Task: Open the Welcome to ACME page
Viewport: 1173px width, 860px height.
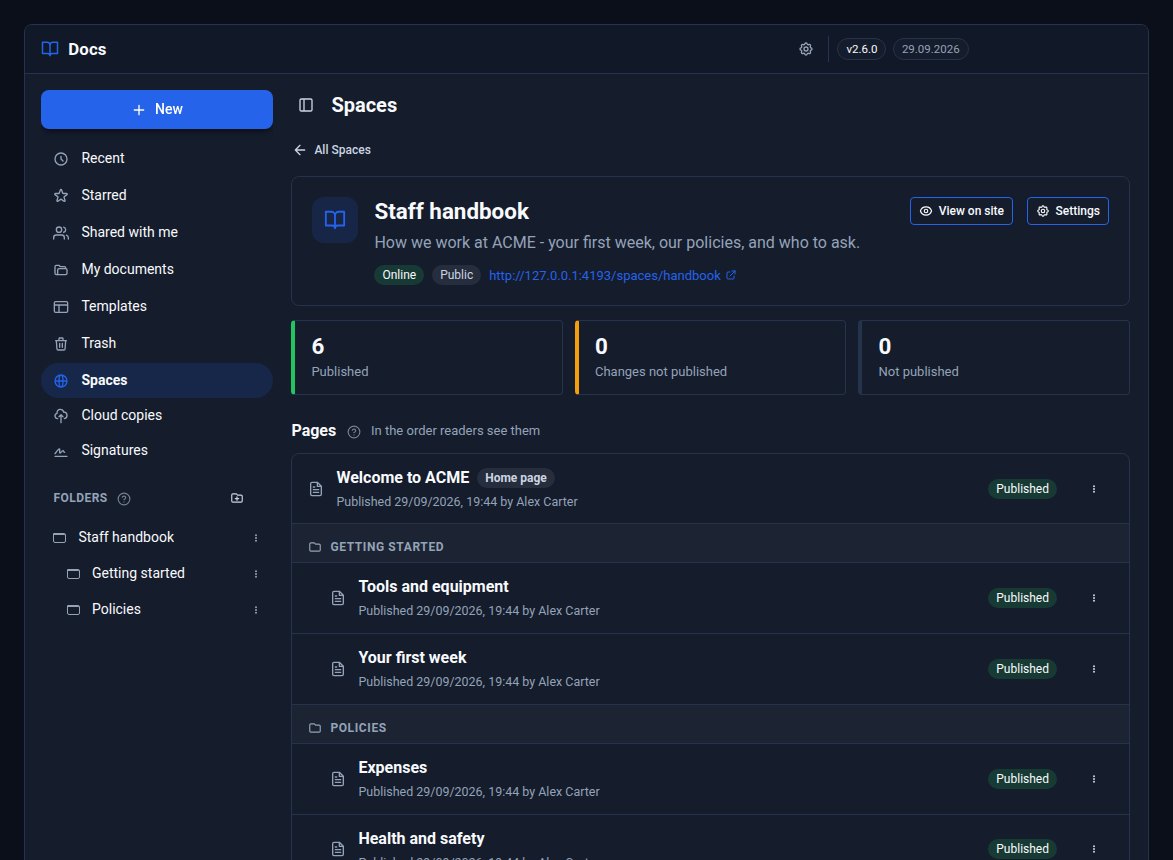Action: pyautogui.click(x=403, y=477)
